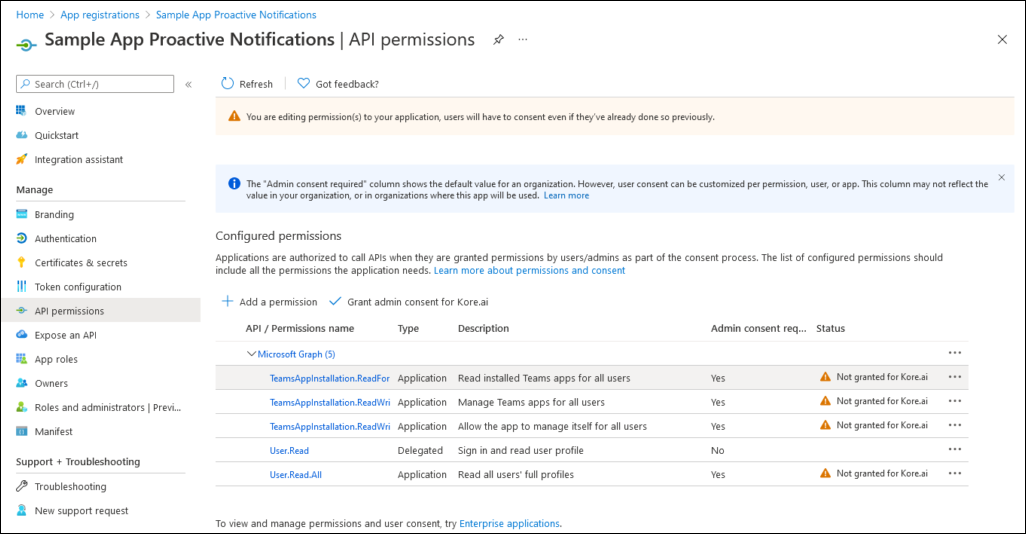Open the title bar ellipsis more options

(523, 39)
